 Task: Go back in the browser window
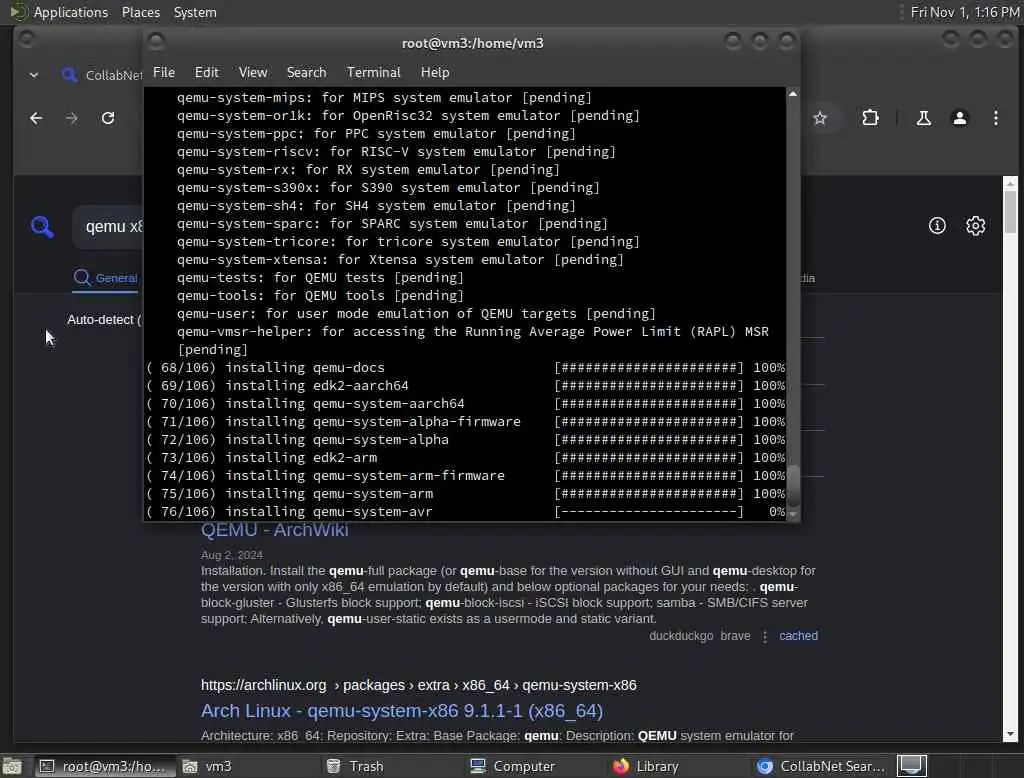[x=37, y=118]
